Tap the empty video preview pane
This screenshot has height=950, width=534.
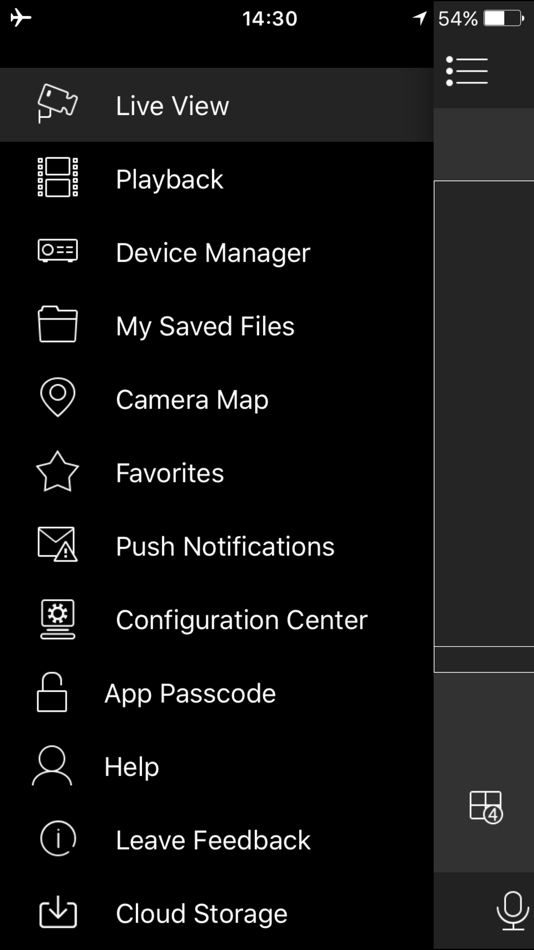[484, 413]
